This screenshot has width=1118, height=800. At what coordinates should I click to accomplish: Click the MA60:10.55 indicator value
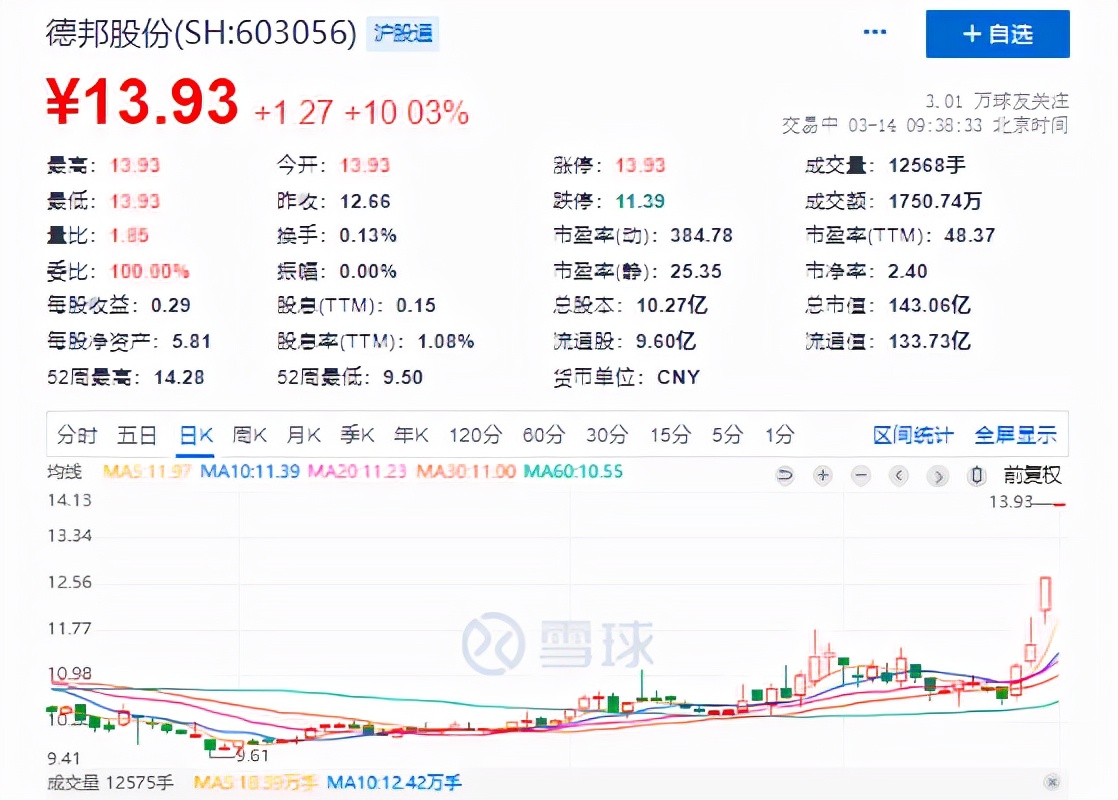point(573,471)
